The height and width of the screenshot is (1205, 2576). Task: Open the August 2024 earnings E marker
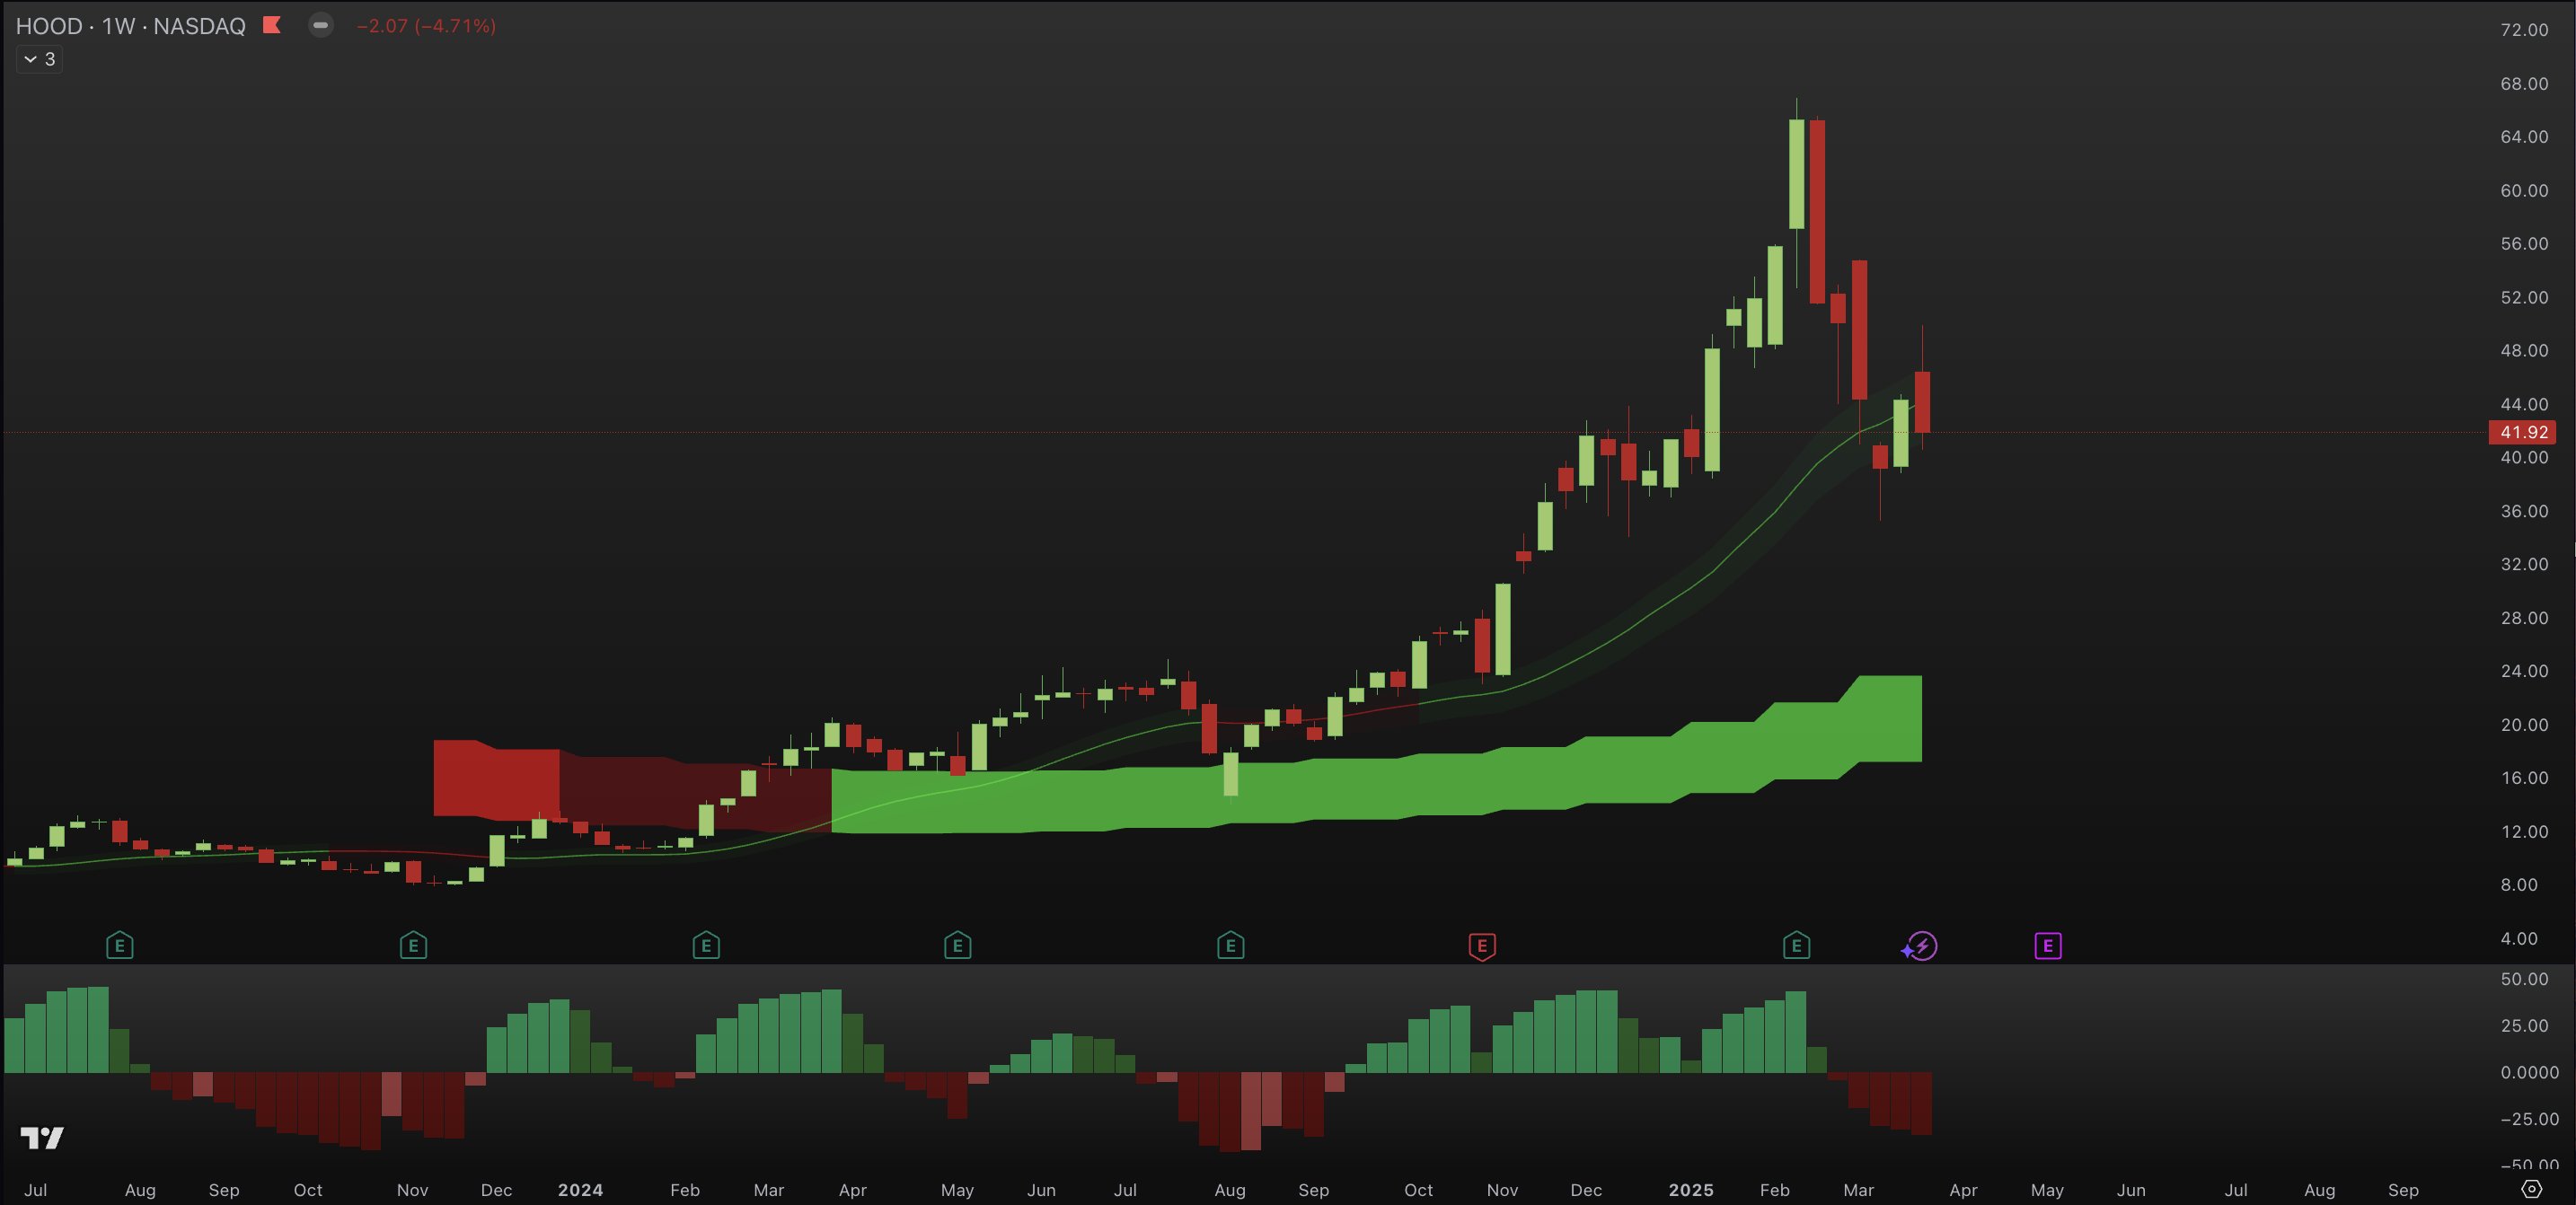1230,945
